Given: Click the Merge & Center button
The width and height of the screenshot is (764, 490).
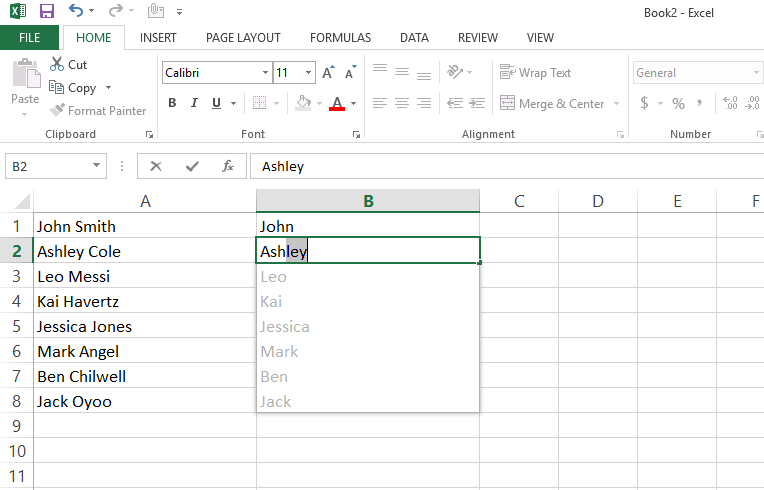Looking at the screenshot, I should coord(553,104).
